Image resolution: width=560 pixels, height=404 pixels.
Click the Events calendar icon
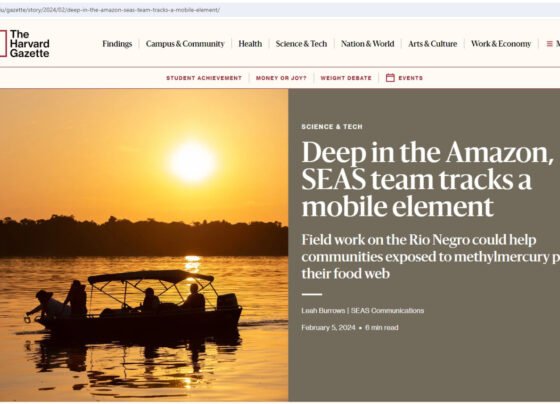pyautogui.click(x=390, y=78)
